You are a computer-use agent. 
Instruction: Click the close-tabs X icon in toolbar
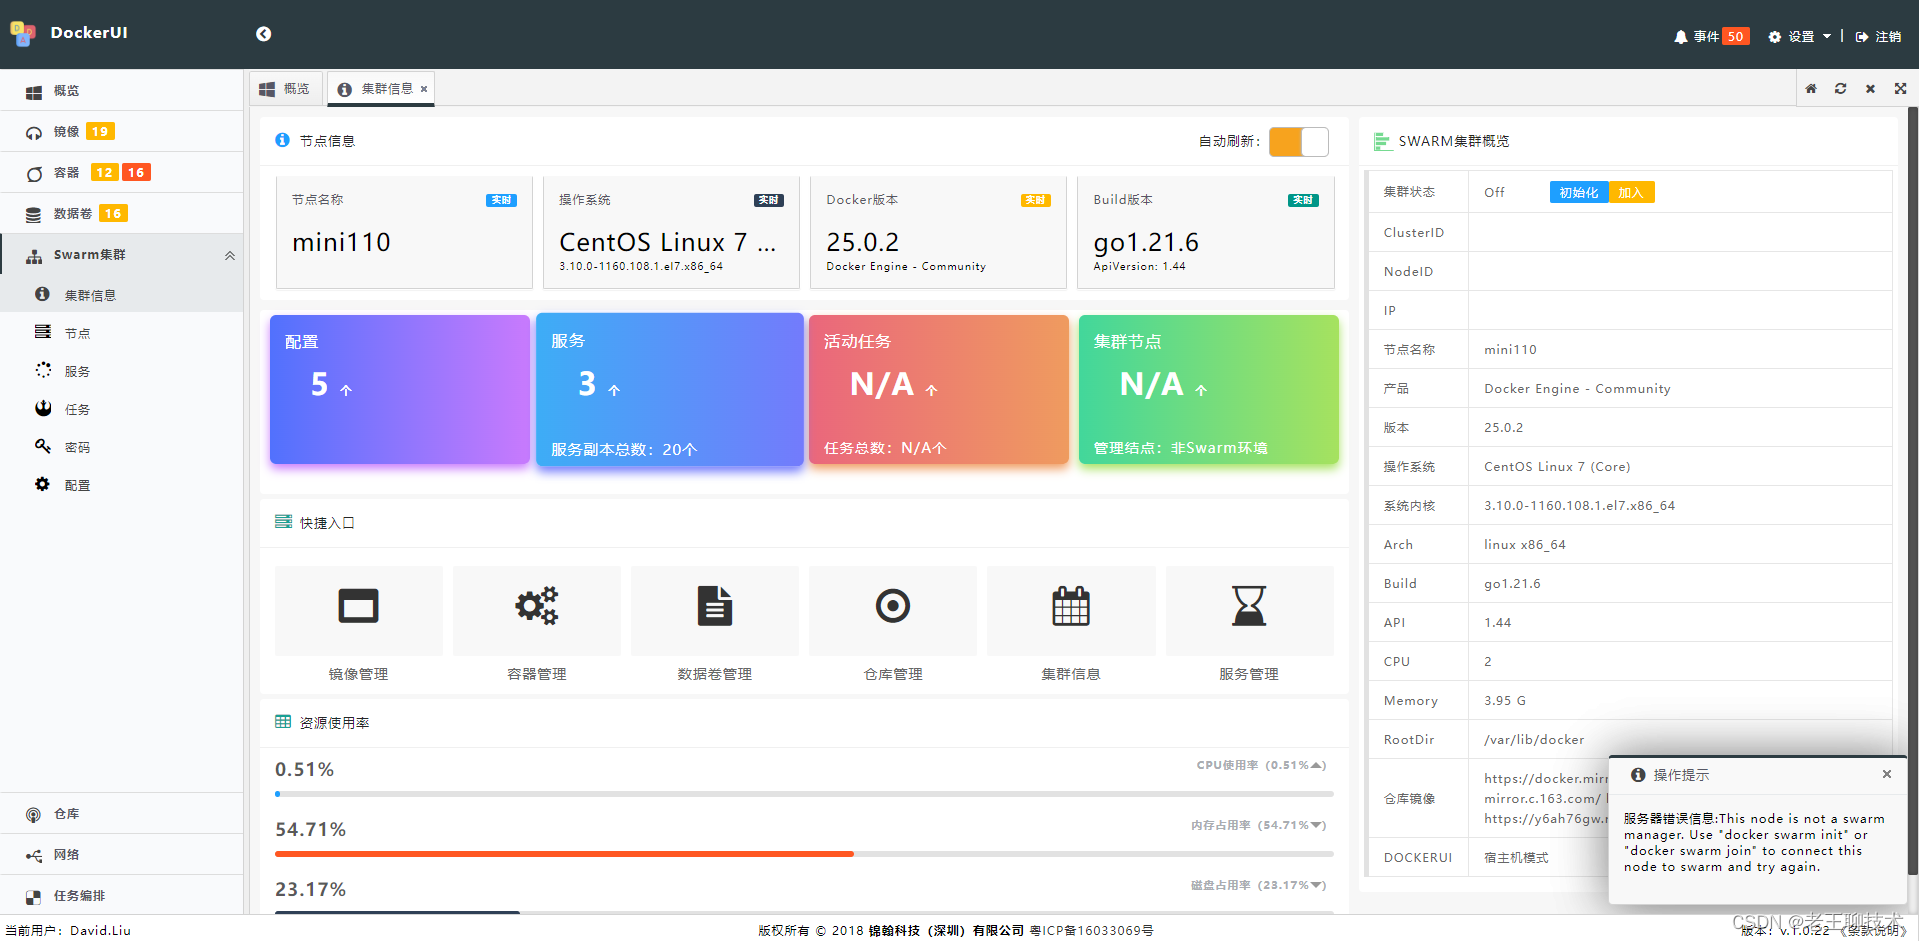click(1870, 89)
